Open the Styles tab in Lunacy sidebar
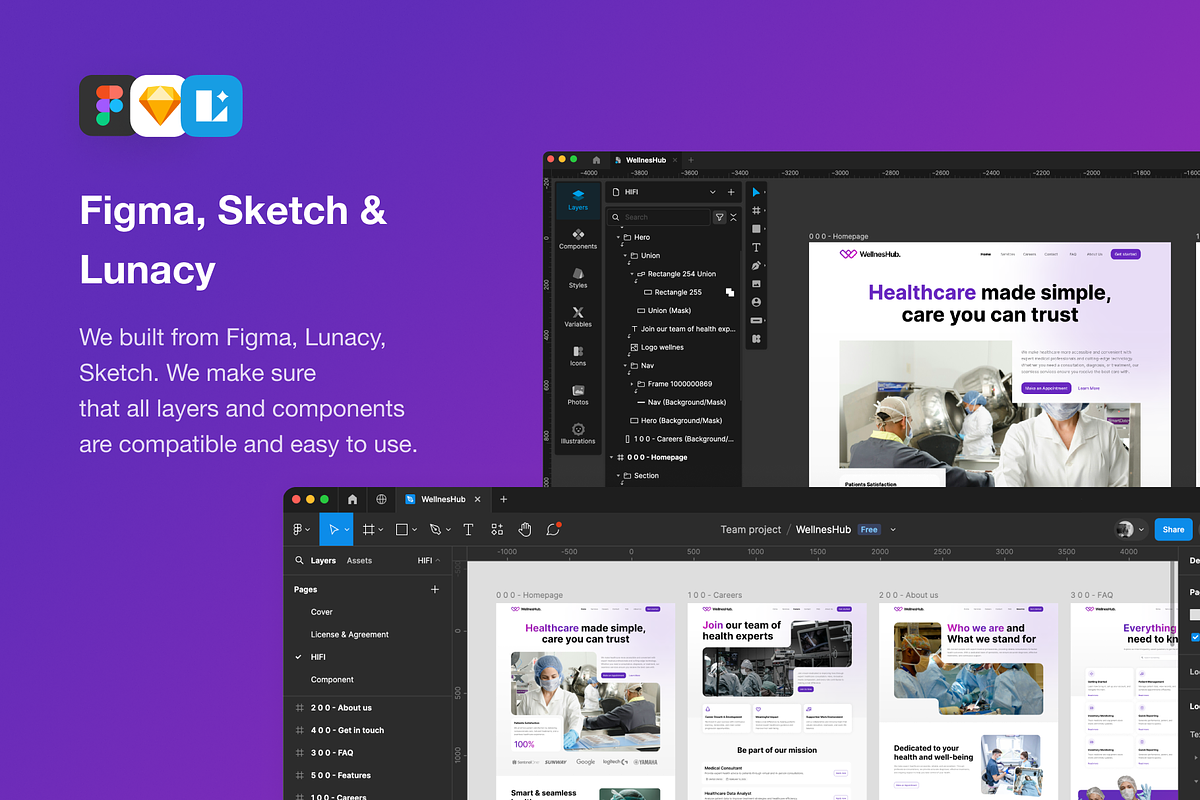This screenshot has height=800, width=1200. tap(578, 278)
